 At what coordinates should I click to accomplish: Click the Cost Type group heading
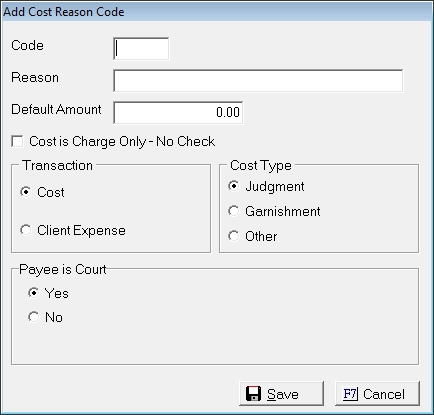pyautogui.click(x=261, y=166)
